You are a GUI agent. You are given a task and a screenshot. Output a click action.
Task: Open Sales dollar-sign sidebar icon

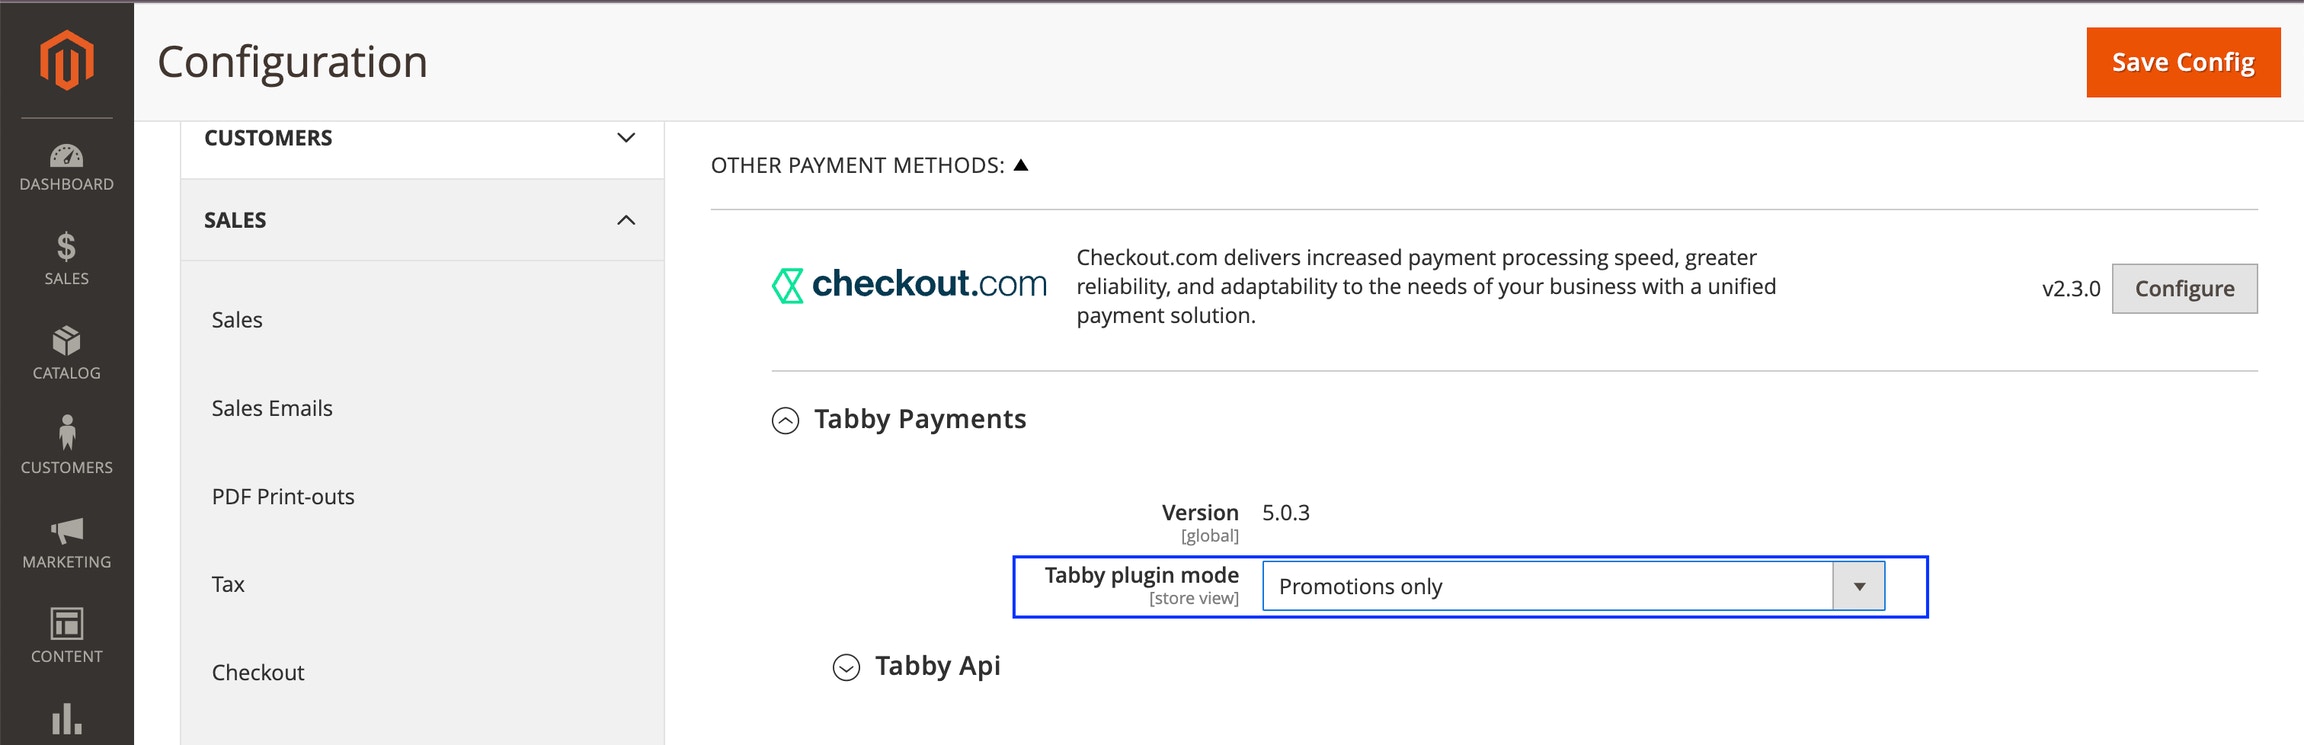pos(66,246)
